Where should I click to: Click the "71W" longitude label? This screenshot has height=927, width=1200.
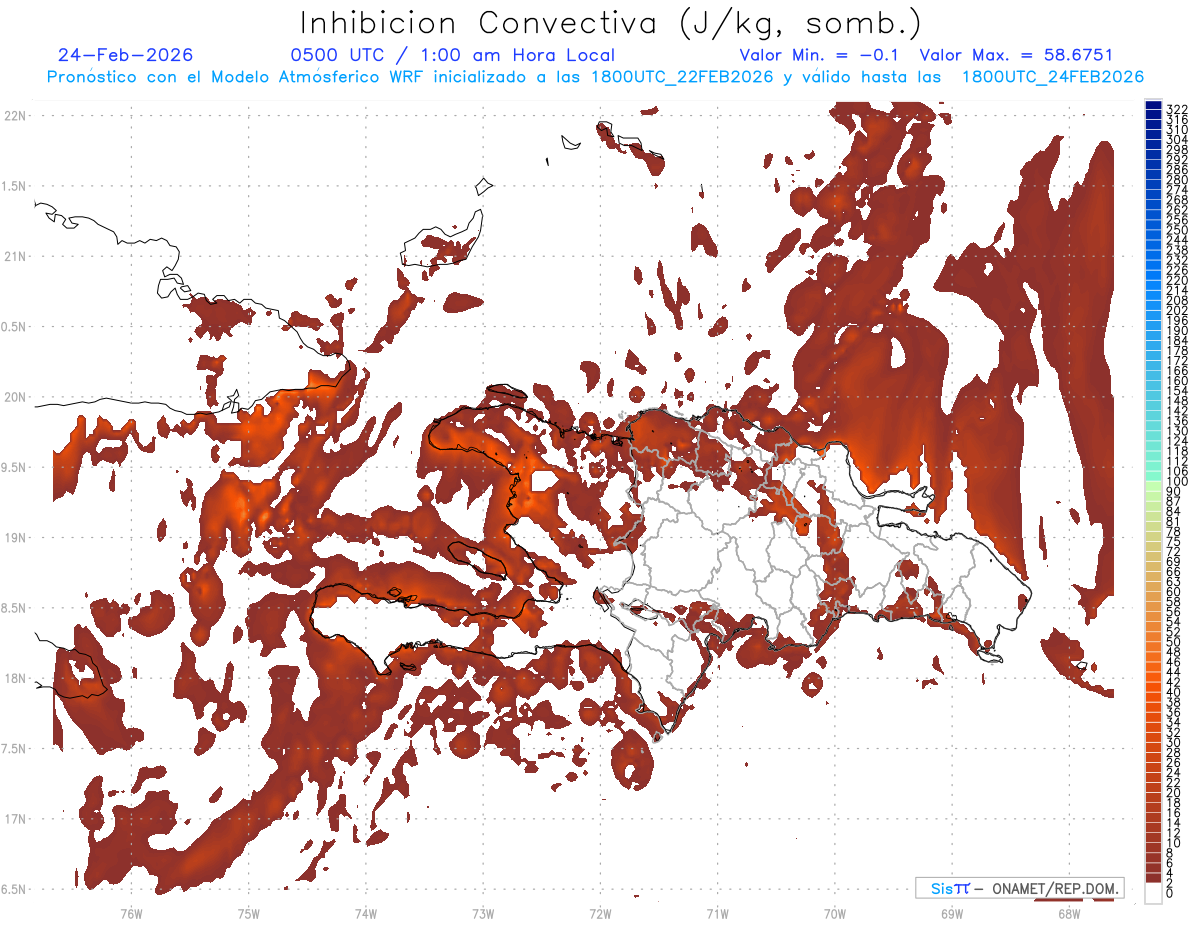tap(718, 913)
